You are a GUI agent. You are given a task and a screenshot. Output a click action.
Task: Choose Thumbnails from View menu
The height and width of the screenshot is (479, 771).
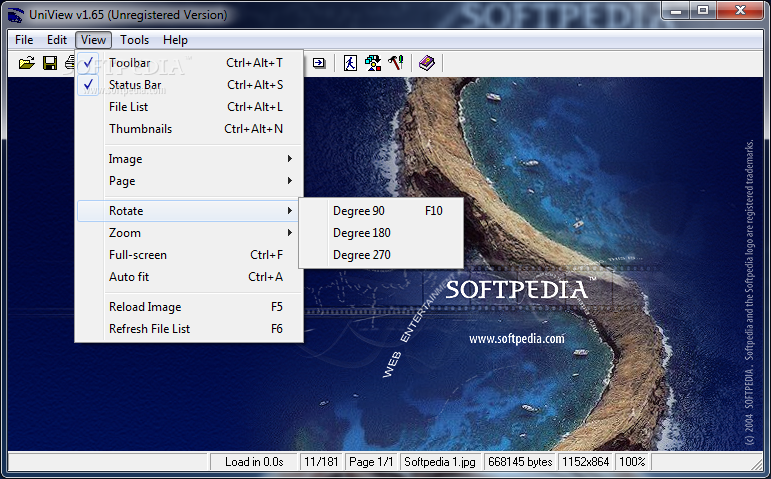tap(189, 129)
